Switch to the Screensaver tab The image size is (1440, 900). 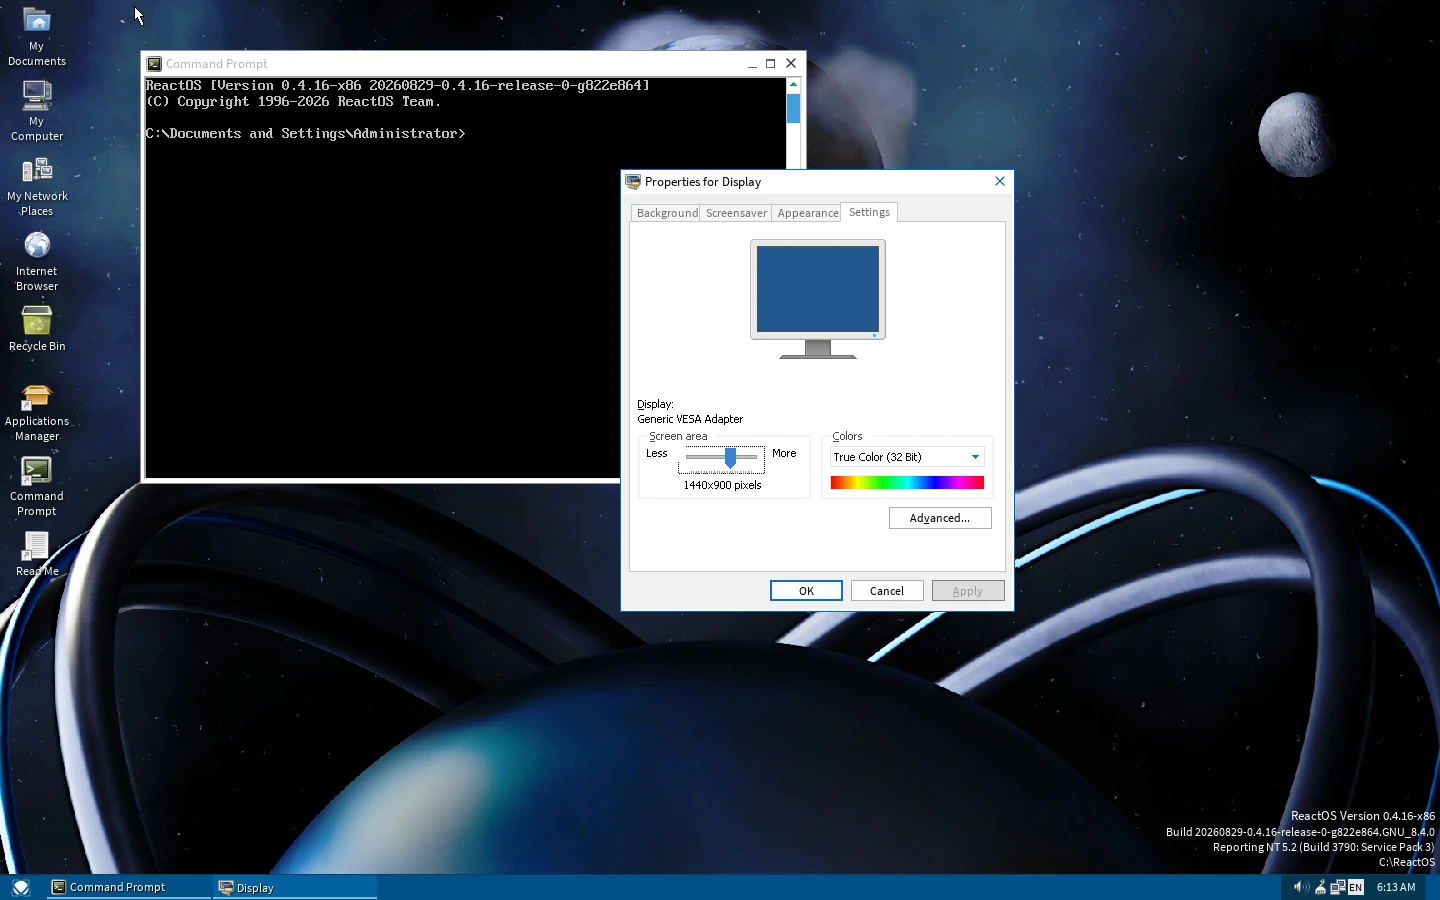(736, 213)
